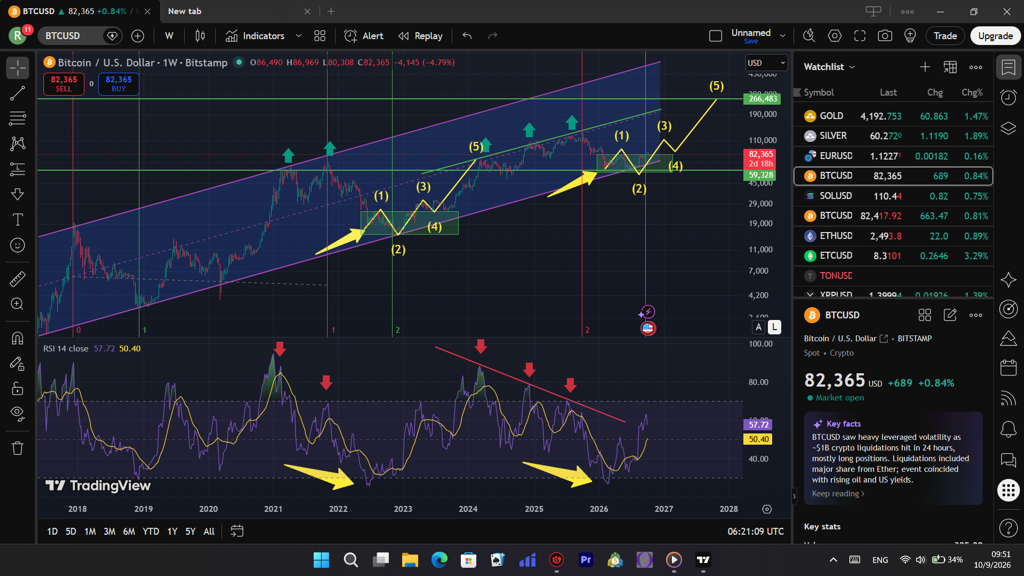Select the trend line drawing tool
Image resolution: width=1024 pixels, height=576 pixels.
click(x=18, y=93)
